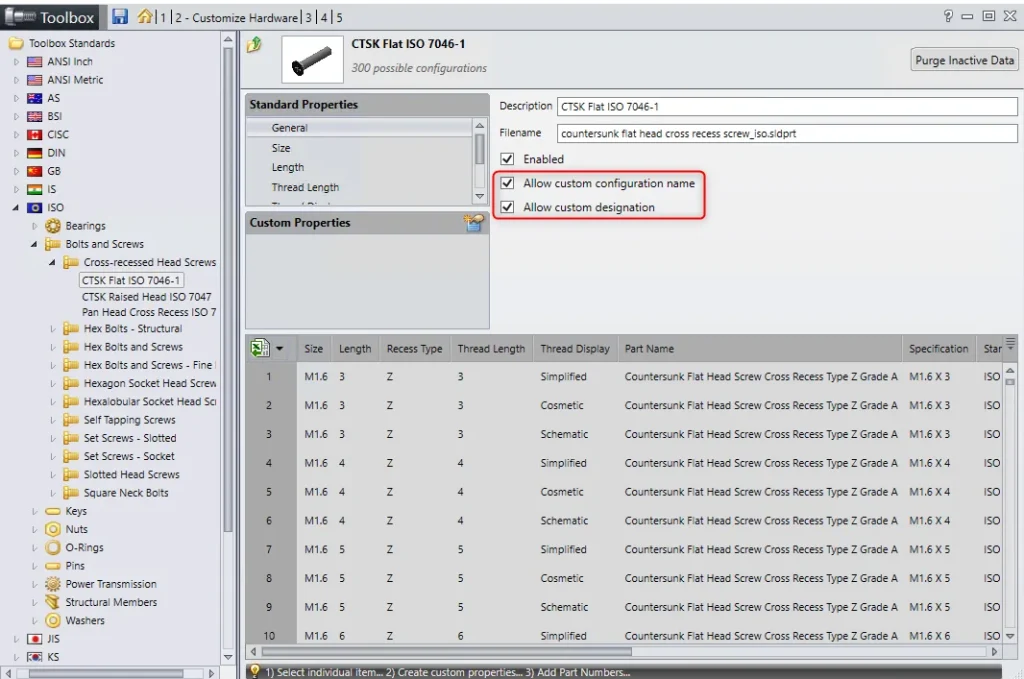
Task: Click the lightbulb tip icon in status bar
Action: coord(255,671)
